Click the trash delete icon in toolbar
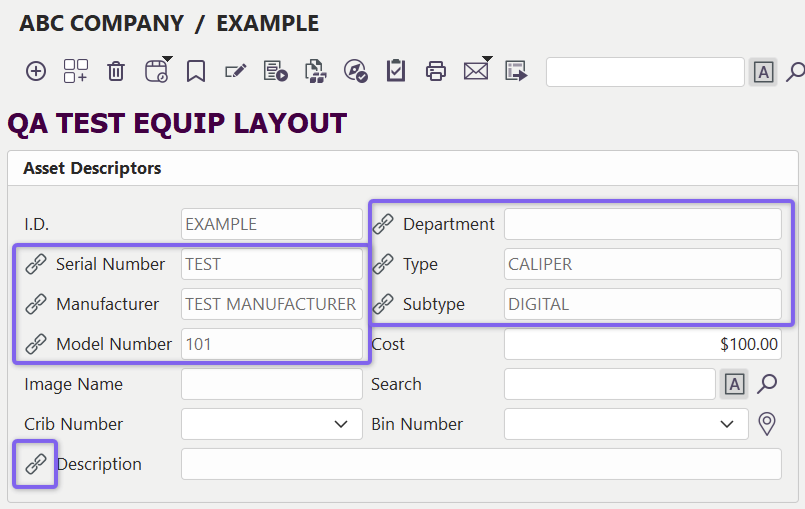The height and width of the screenshot is (509, 805). [x=116, y=71]
